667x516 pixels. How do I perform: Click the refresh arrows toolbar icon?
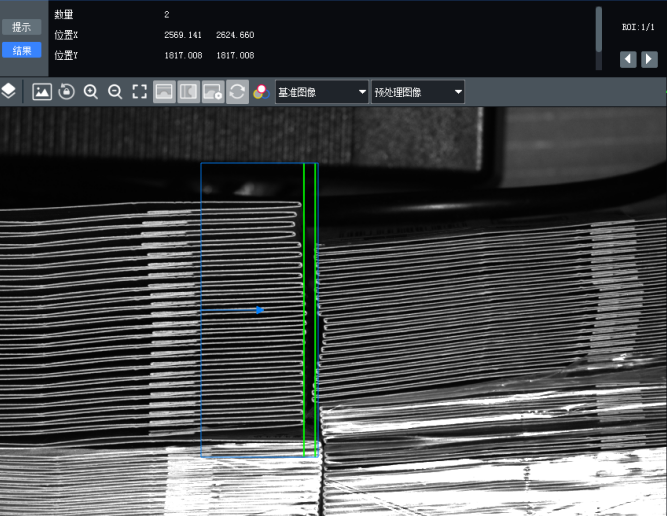237,92
